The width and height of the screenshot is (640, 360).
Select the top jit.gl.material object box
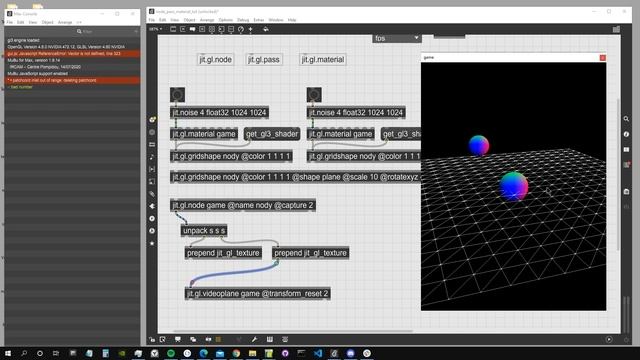click(323, 60)
